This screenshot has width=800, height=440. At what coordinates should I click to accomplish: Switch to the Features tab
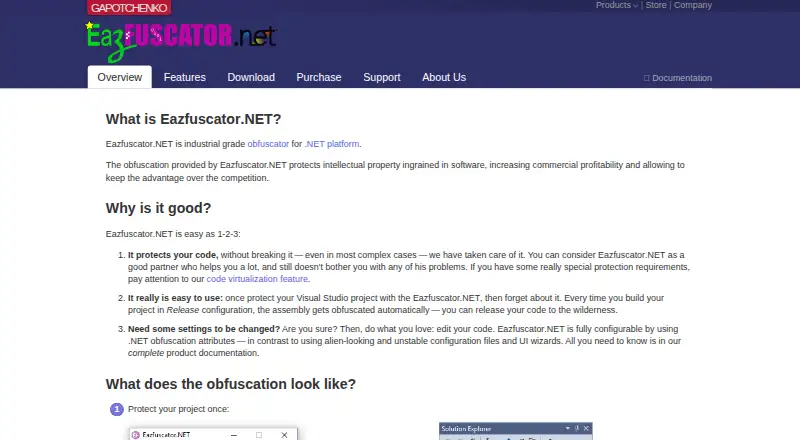(x=185, y=77)
